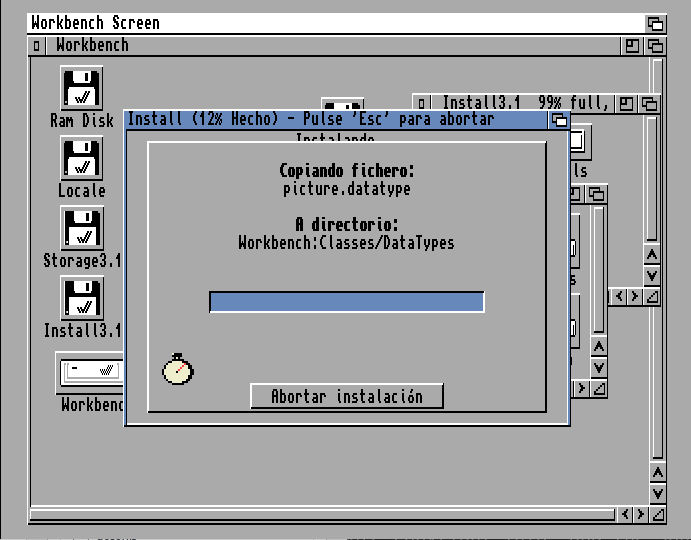Click the Abortar instalación button
691x540 pixels.
(x=346, y=396)
